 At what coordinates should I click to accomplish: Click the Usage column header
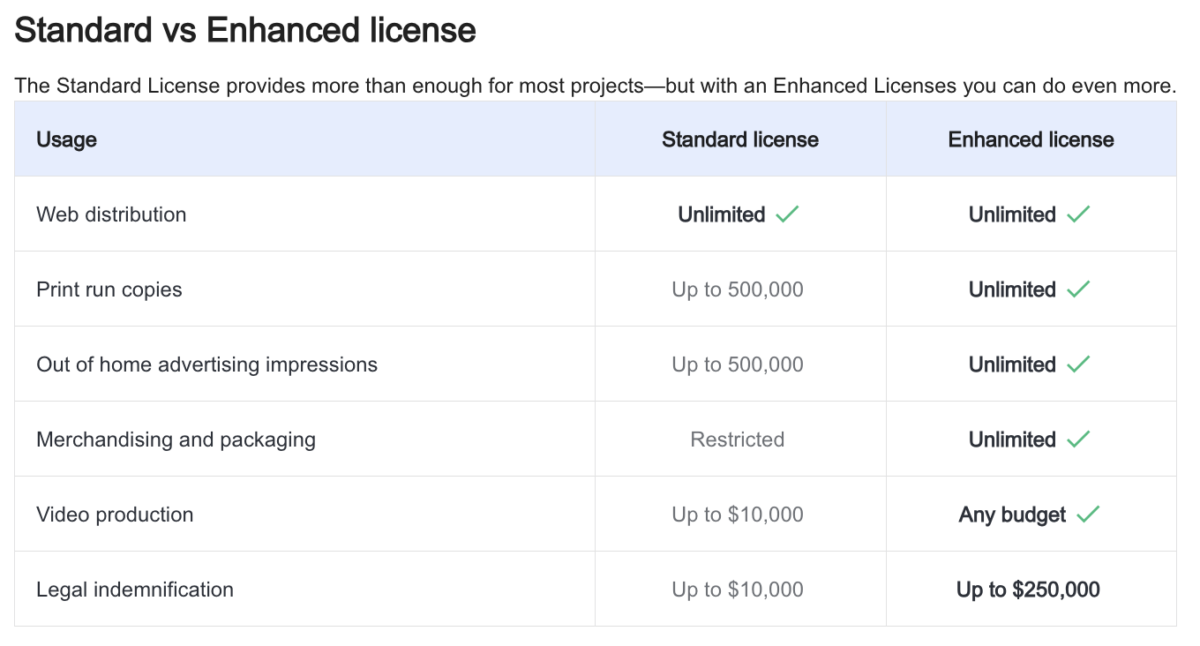(66, 140)
